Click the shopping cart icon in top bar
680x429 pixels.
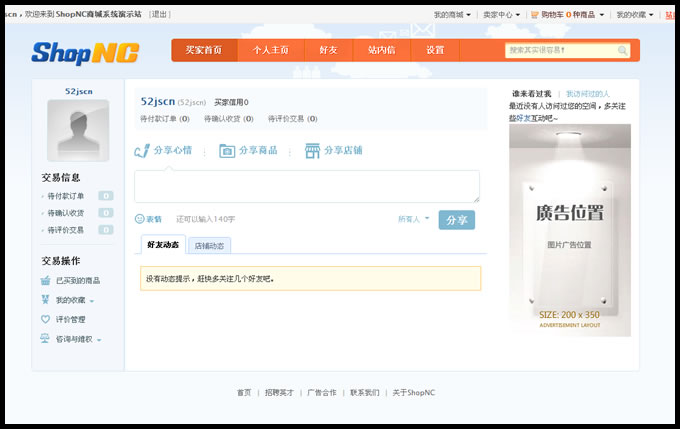535,15
